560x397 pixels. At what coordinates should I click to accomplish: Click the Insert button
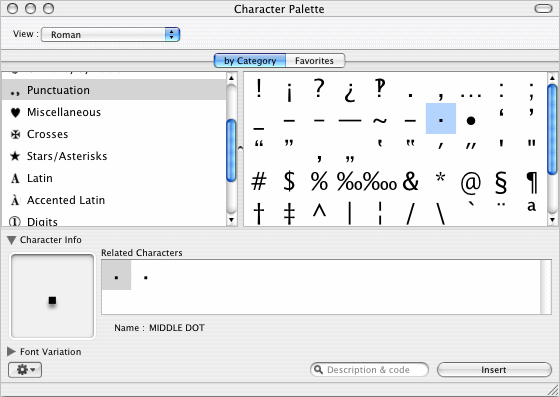[494, 370]
